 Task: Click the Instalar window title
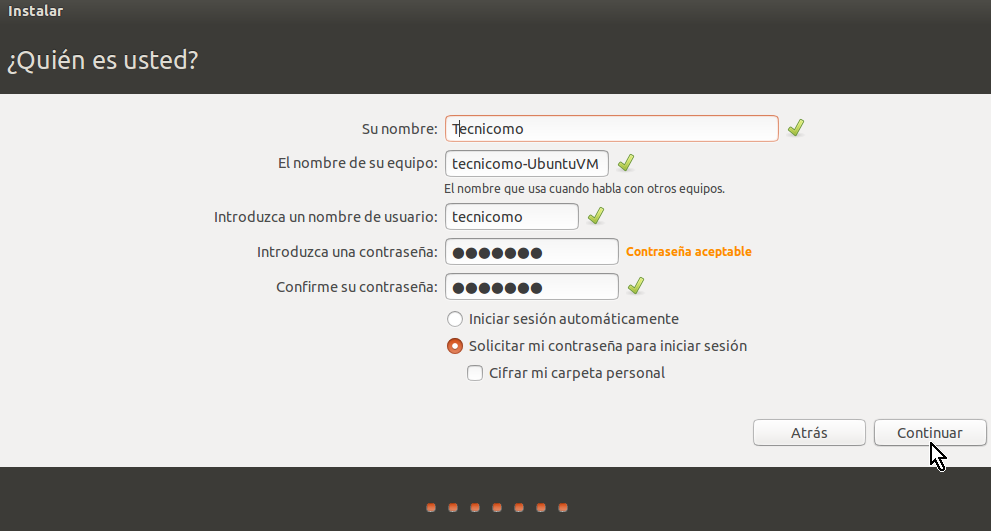[35, 11]
